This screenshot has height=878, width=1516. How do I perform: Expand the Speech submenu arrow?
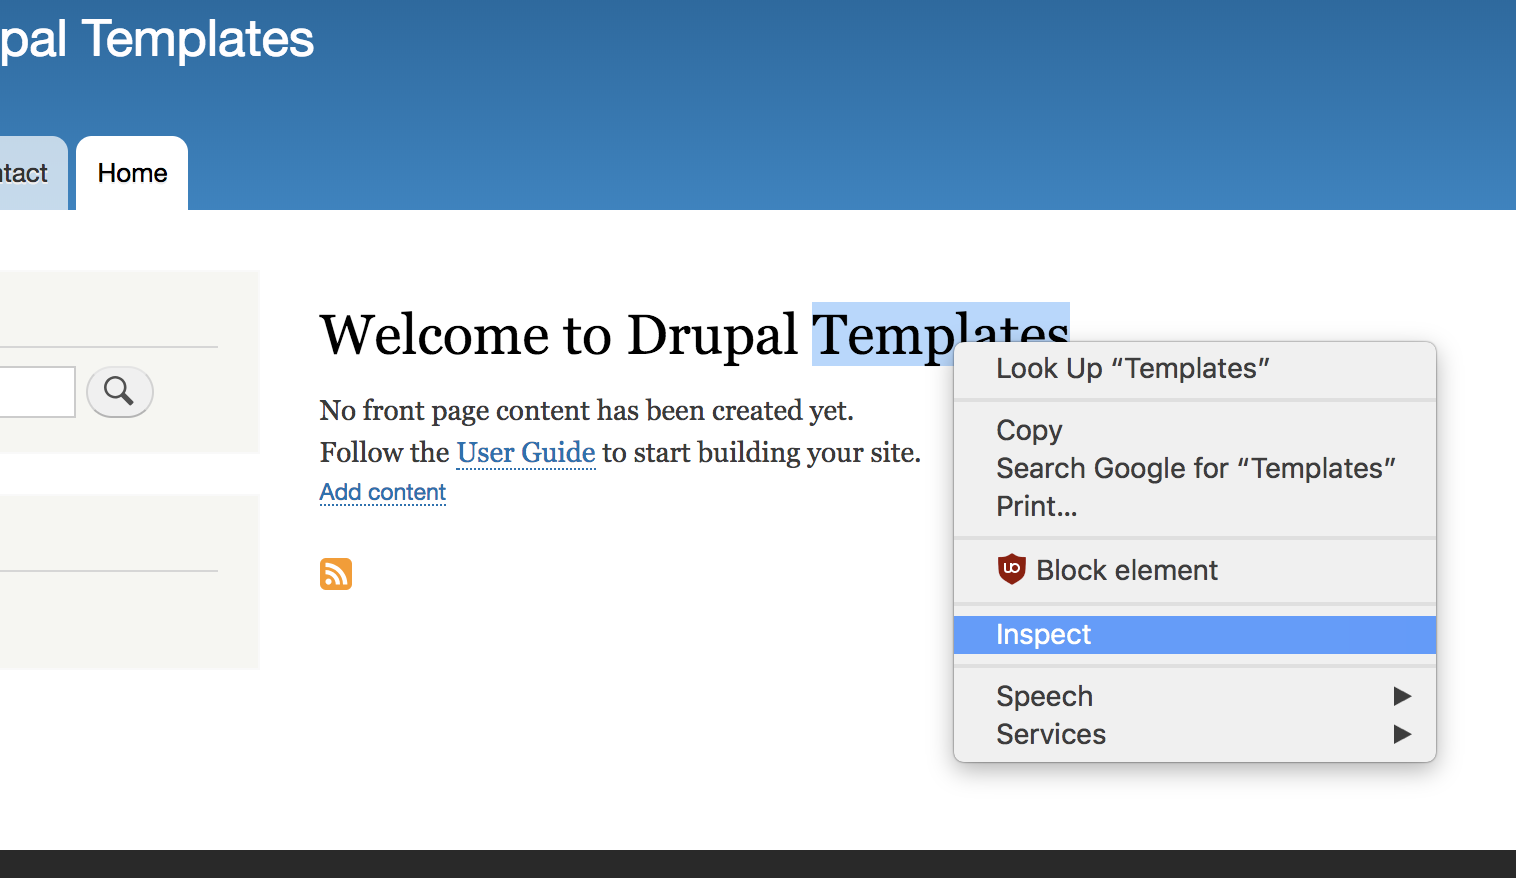pyautogui.click(x=1402, y=696)
